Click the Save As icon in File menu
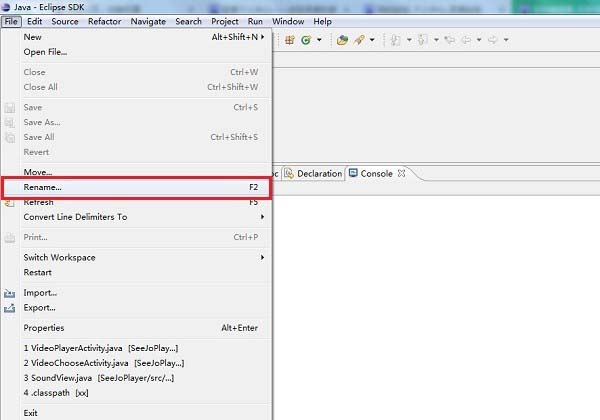Screen dimensions: 600x420 click(10, 123)
